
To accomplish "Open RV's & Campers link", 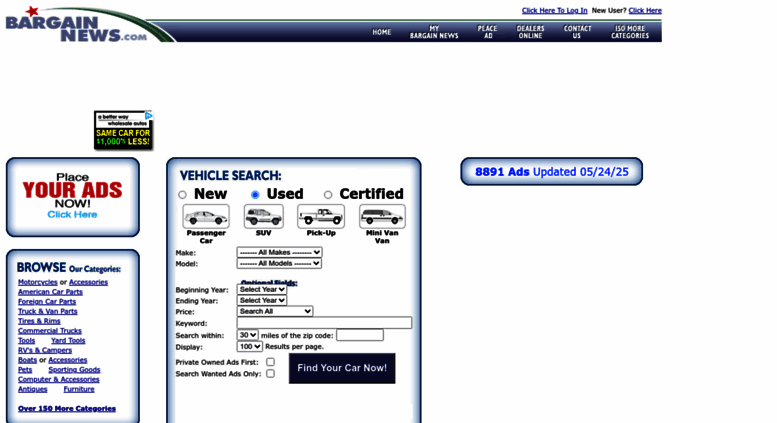I will click(45, 350).
